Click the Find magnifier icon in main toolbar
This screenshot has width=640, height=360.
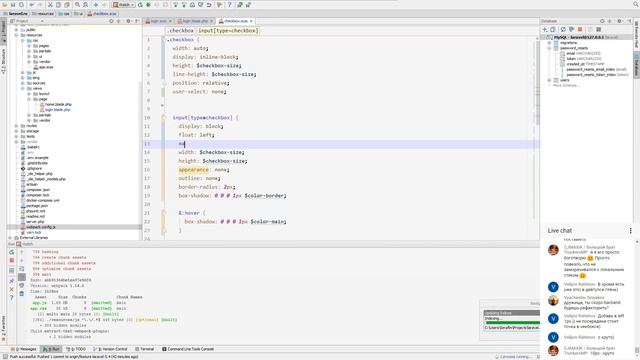77,4
